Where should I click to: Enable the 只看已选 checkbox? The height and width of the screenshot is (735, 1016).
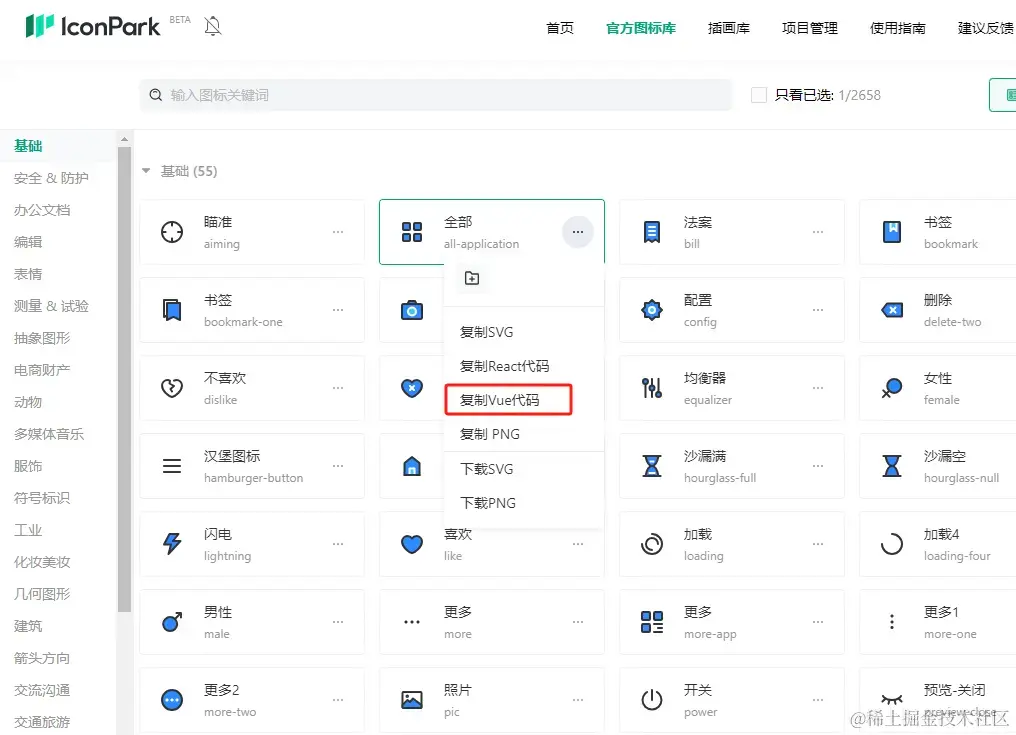[757, 94]
